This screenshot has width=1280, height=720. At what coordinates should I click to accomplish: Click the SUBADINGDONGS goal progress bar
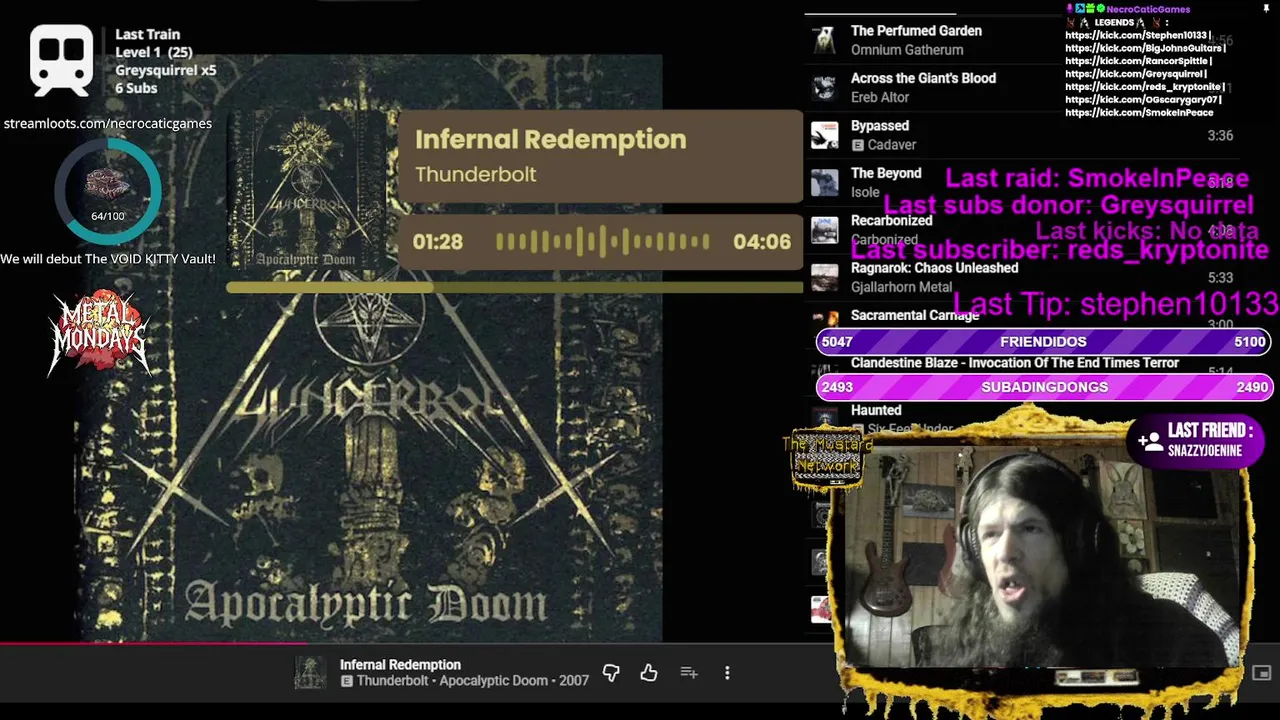click(1043, 387)
